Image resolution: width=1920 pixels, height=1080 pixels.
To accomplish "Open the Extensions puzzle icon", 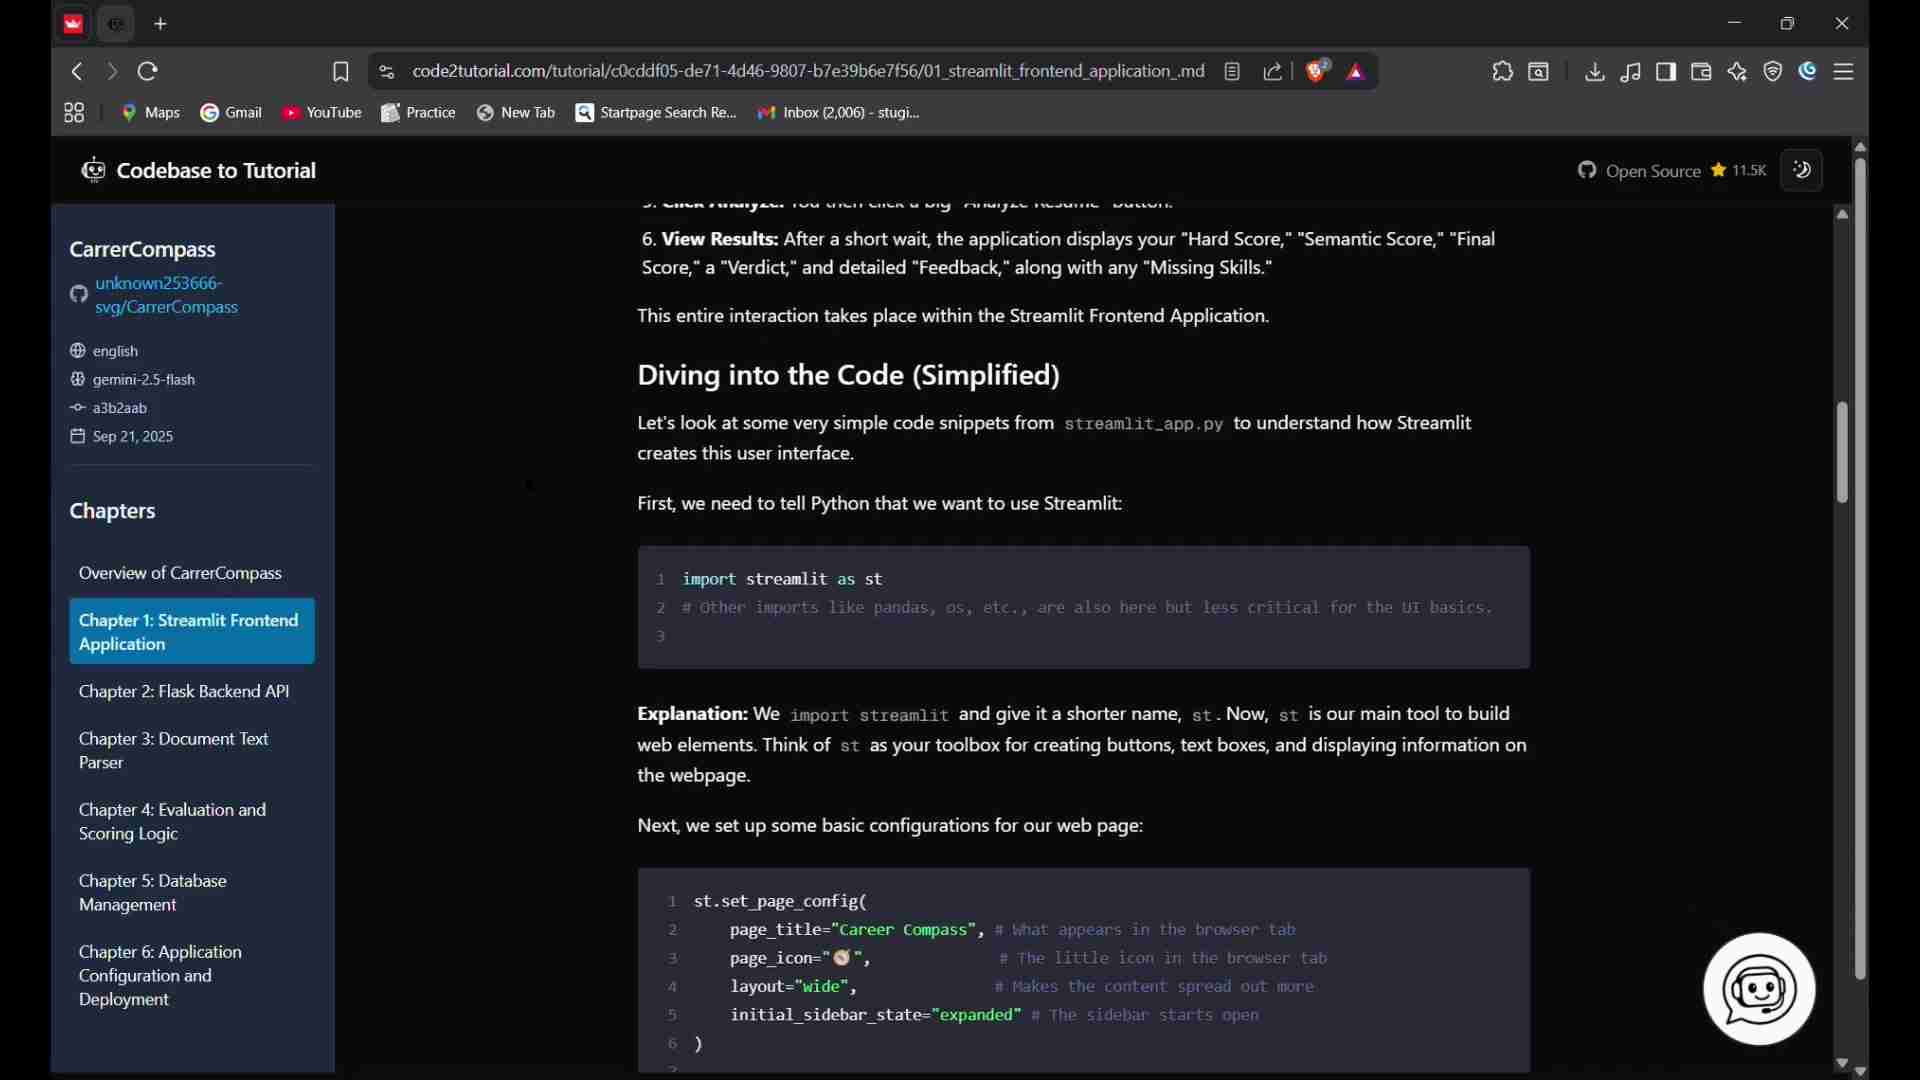I will 1503,72.
